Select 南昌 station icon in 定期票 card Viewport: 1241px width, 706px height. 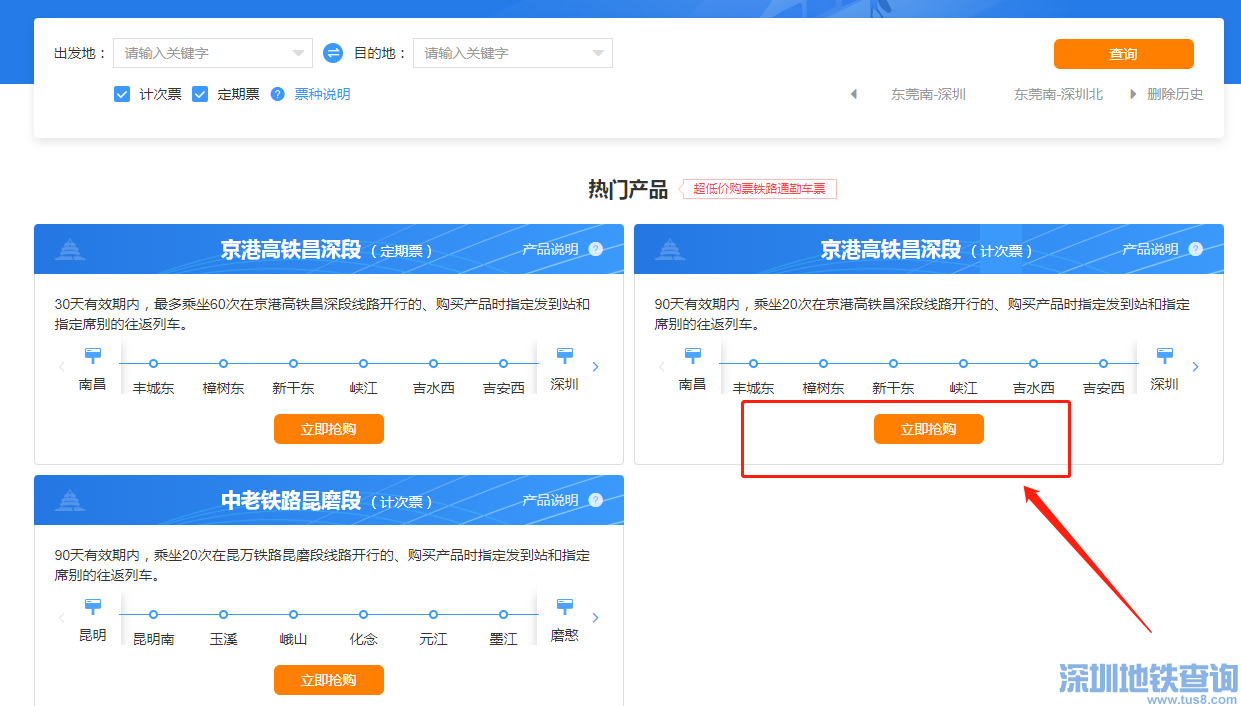[x=93, y=355]
